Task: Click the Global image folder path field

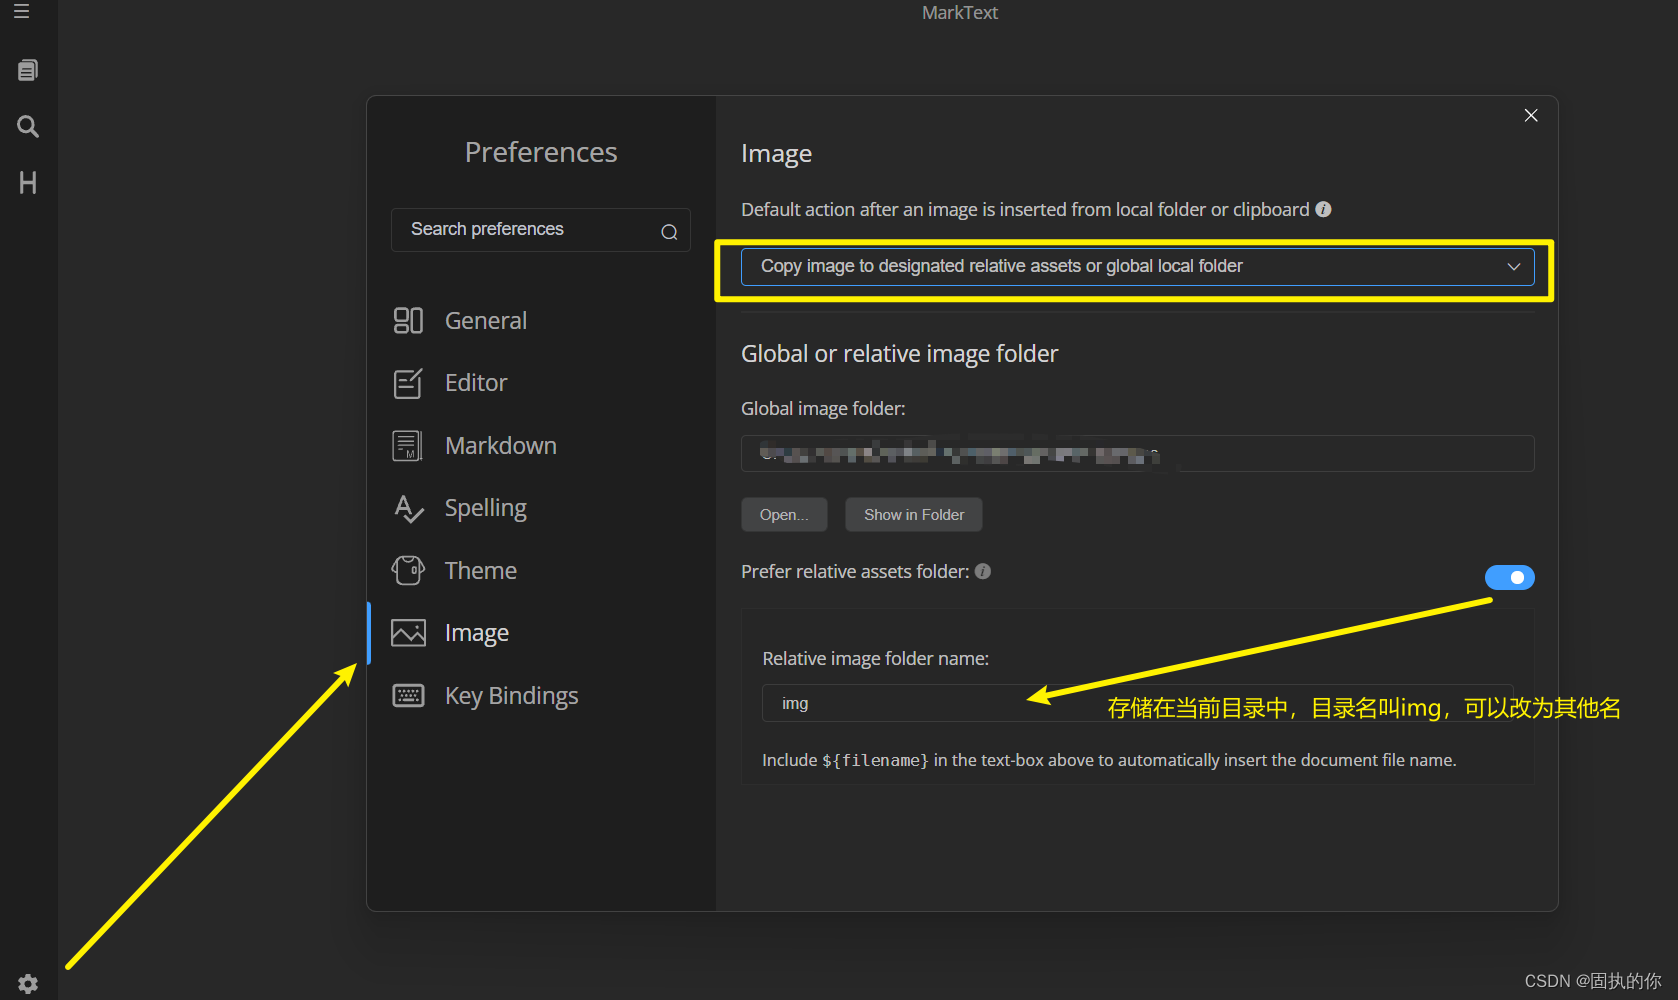Action: click(1137, 453)
